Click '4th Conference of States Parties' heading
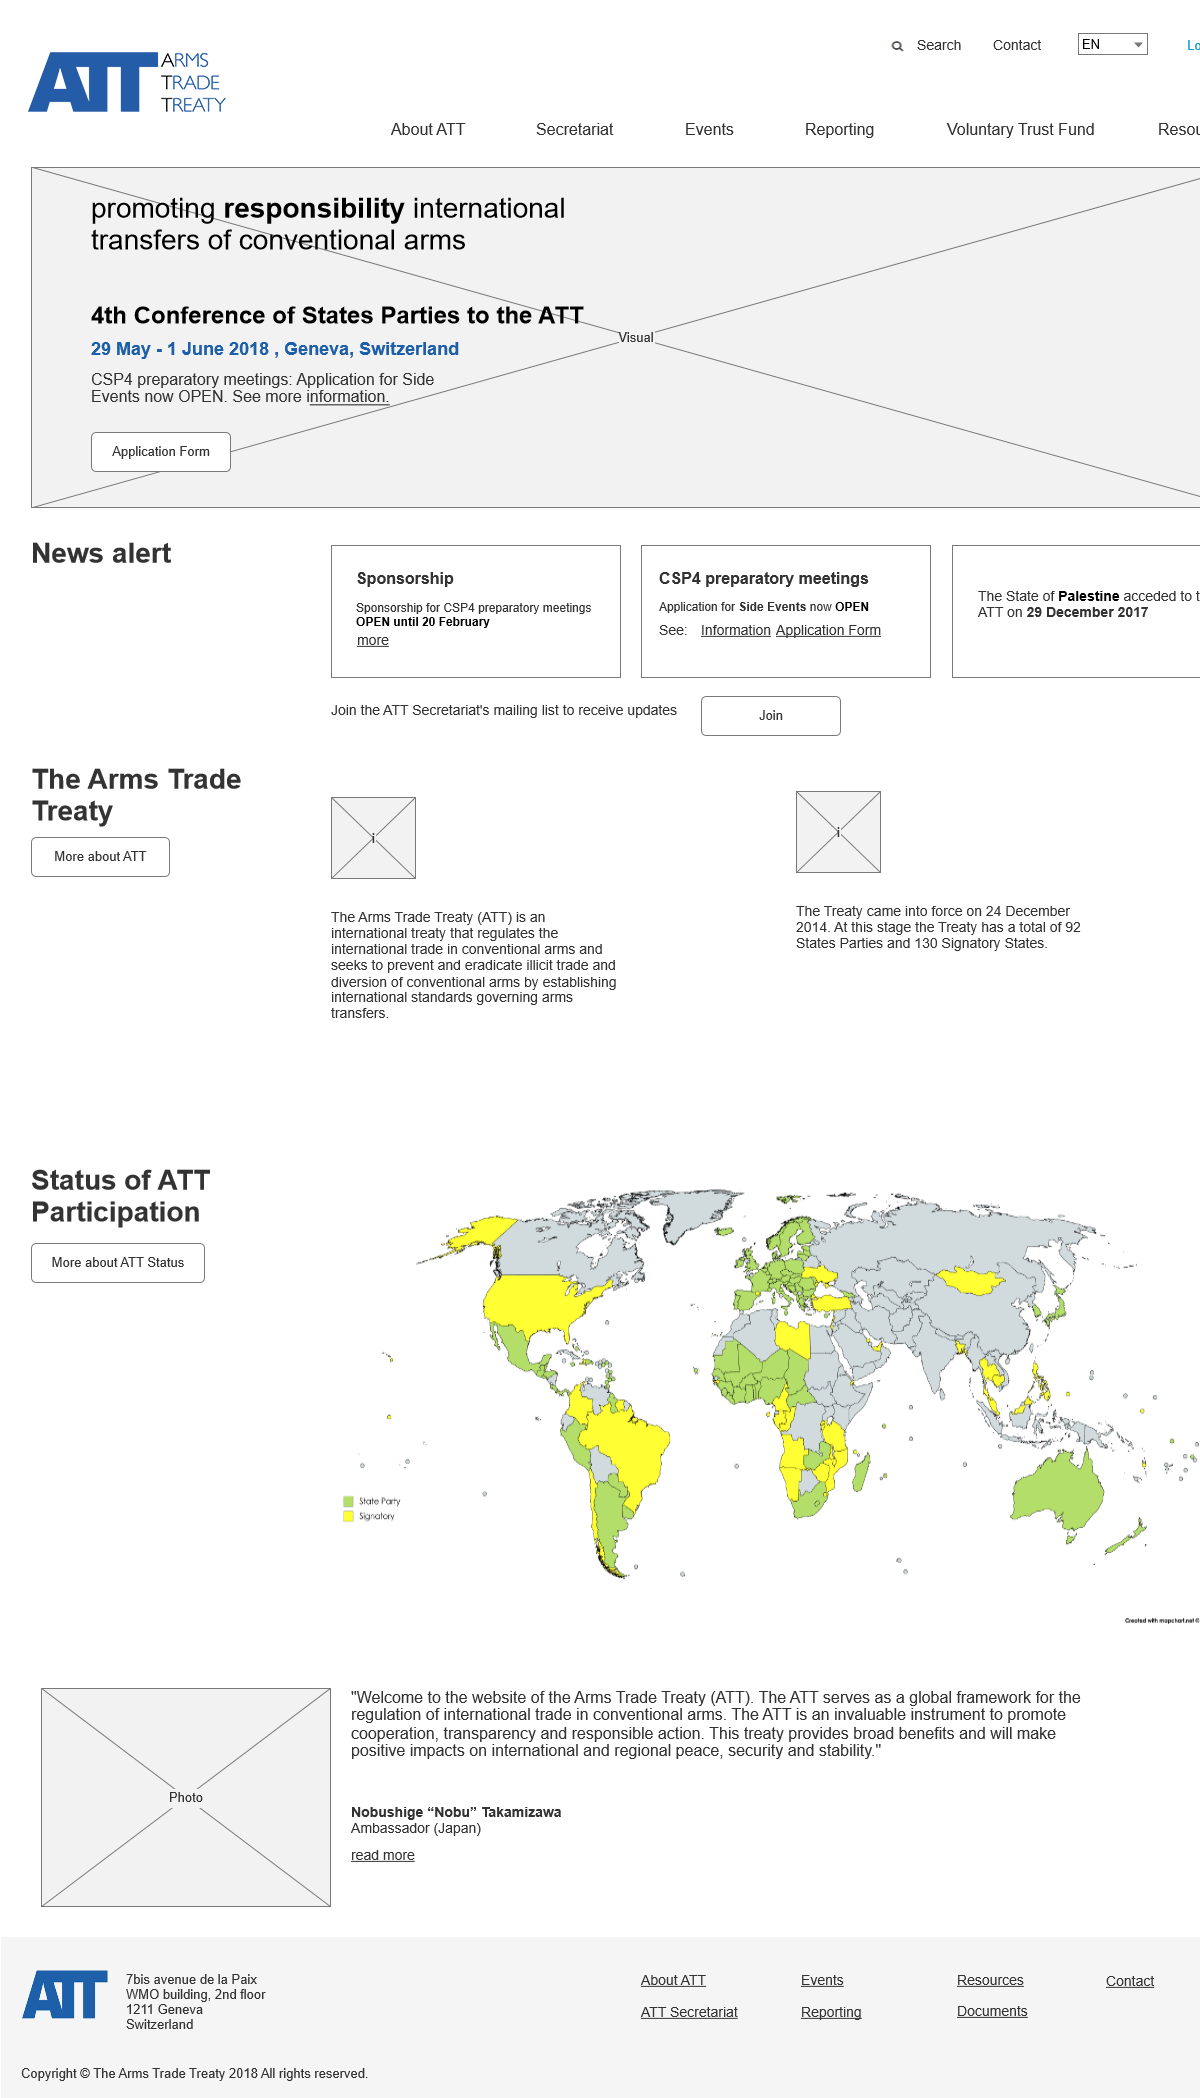1200x2098 pixels. [337, 315]
